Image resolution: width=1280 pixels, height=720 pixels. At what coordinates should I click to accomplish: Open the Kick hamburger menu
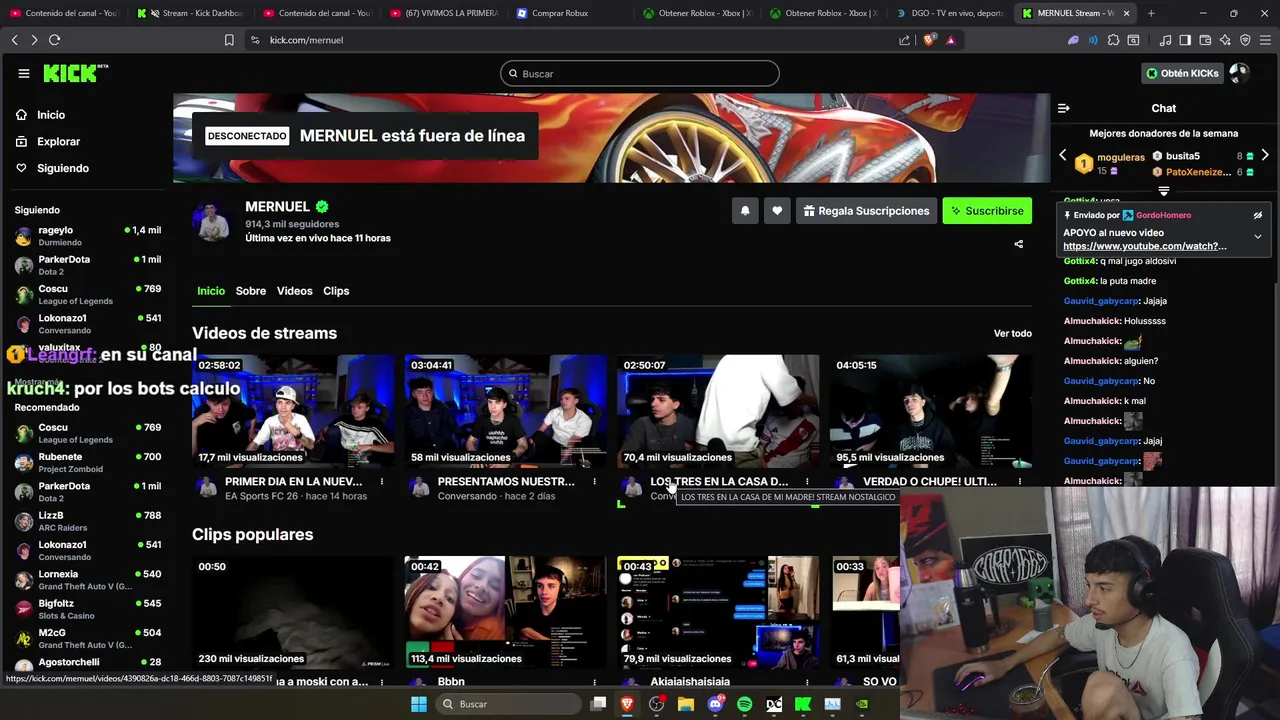pos(24,73)
